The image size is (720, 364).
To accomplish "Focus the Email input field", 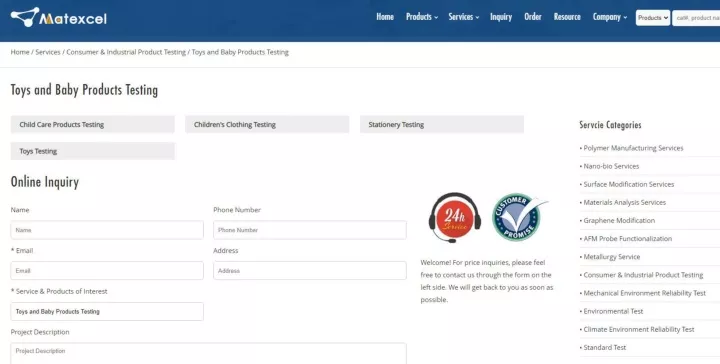I will pyautogui.click(x=107, y=271).
